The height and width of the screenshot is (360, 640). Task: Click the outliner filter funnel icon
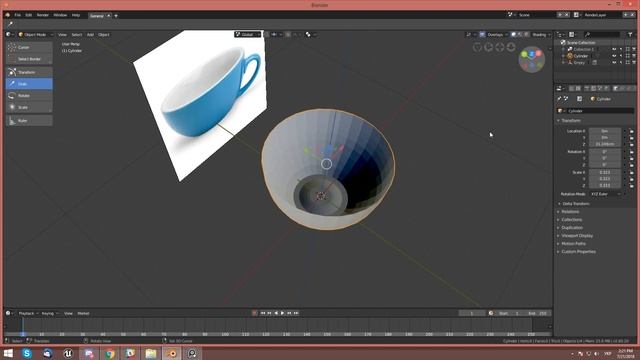coord(630,35)
